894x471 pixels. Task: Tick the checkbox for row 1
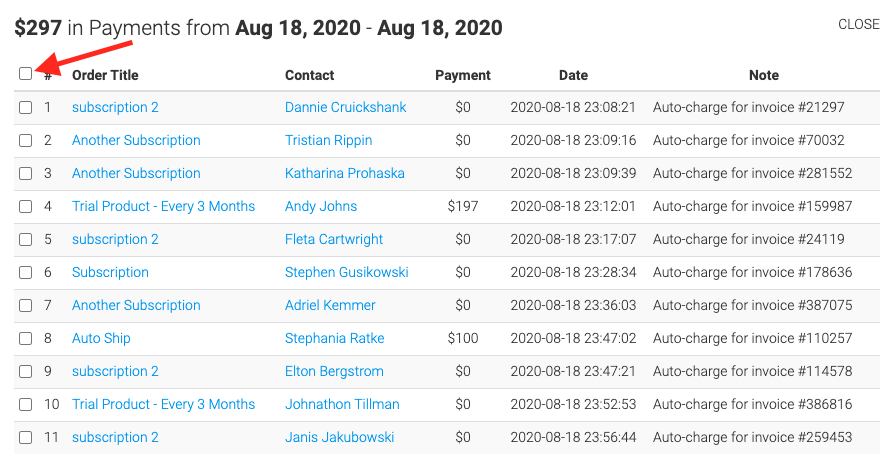point(25,107)
